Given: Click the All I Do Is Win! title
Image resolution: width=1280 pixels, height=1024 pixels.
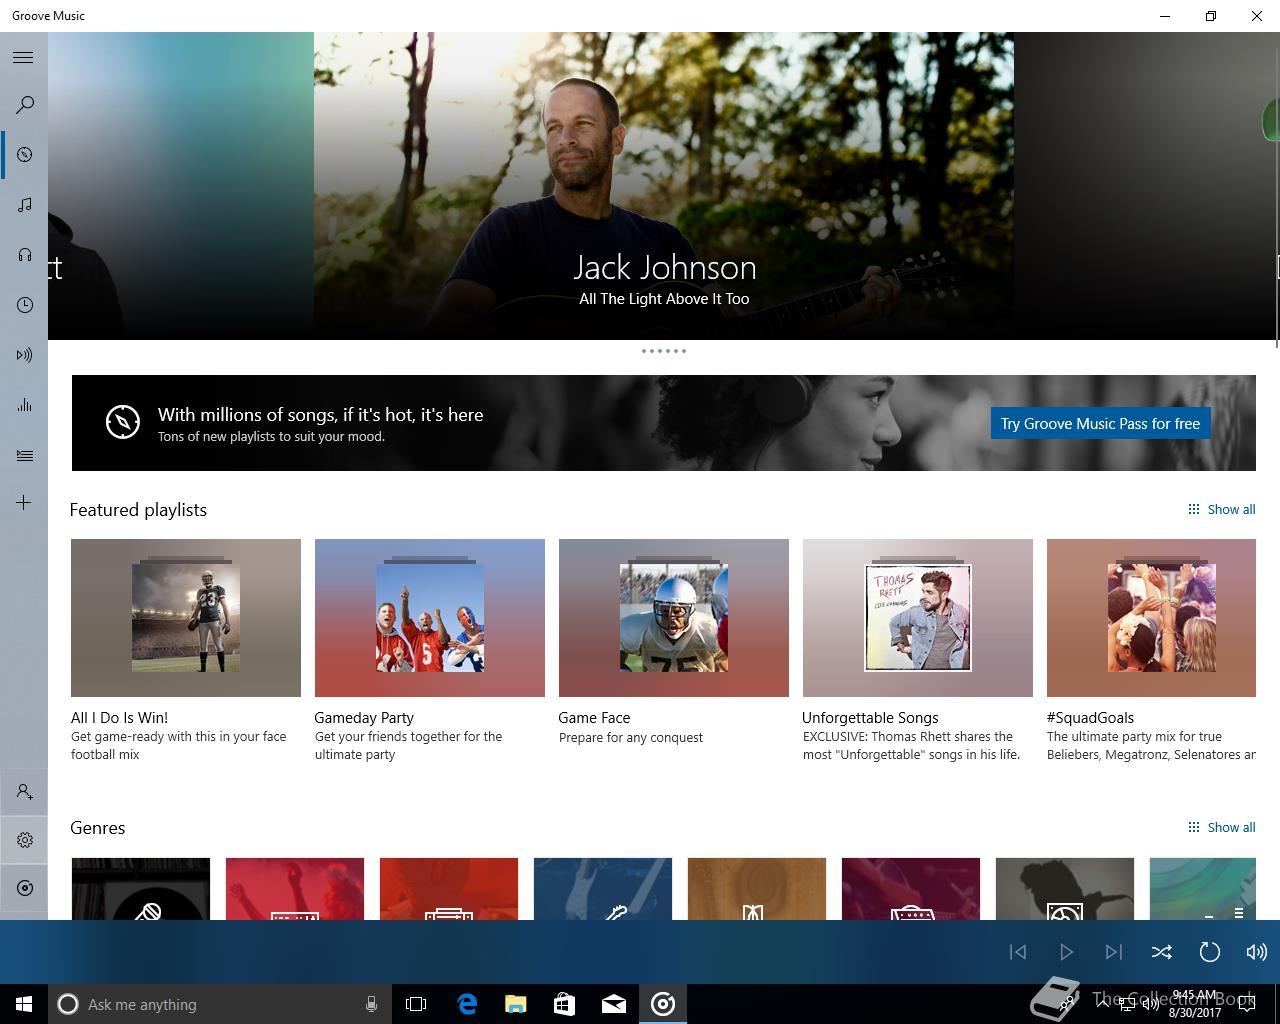Looking at the screenshot, I should pos(119,717).
